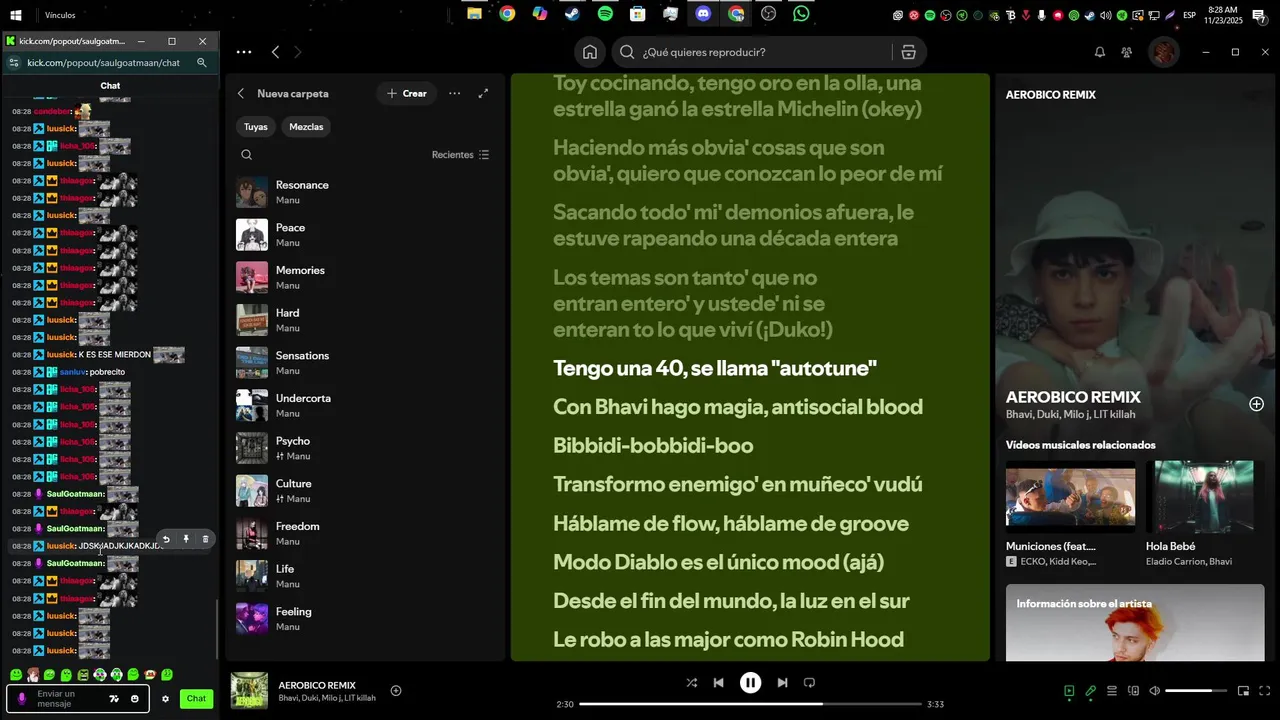Open the Memories playlist
The height and width of the screenshot is (720, 1280).
point(365,277)
